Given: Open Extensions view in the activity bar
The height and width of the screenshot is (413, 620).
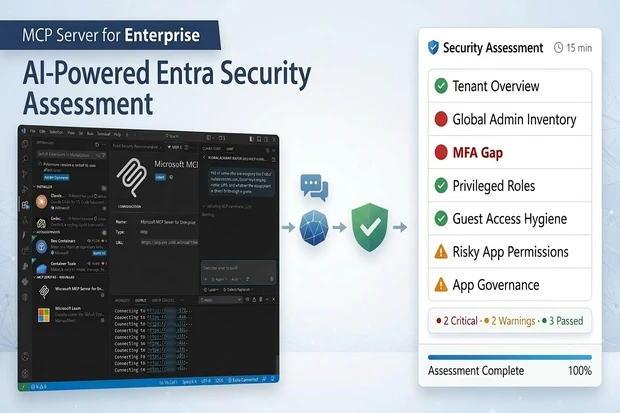Looking at the screenshot, I should [26, 204].
